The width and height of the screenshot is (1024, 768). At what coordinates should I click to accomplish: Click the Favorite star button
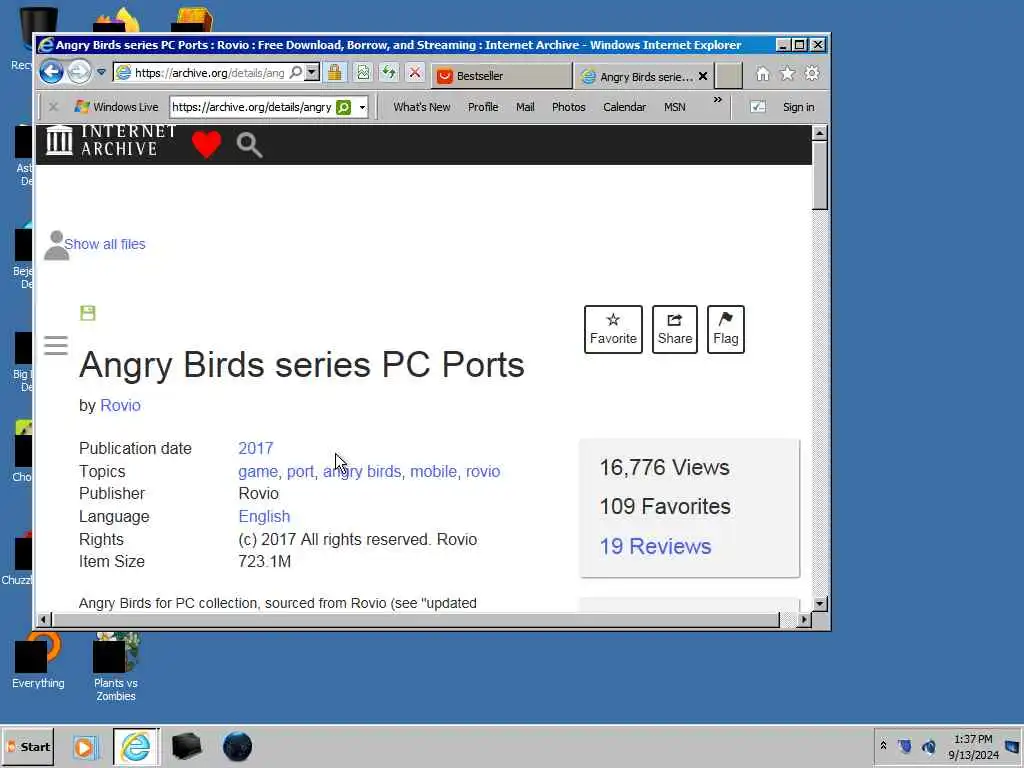point(613,329)
